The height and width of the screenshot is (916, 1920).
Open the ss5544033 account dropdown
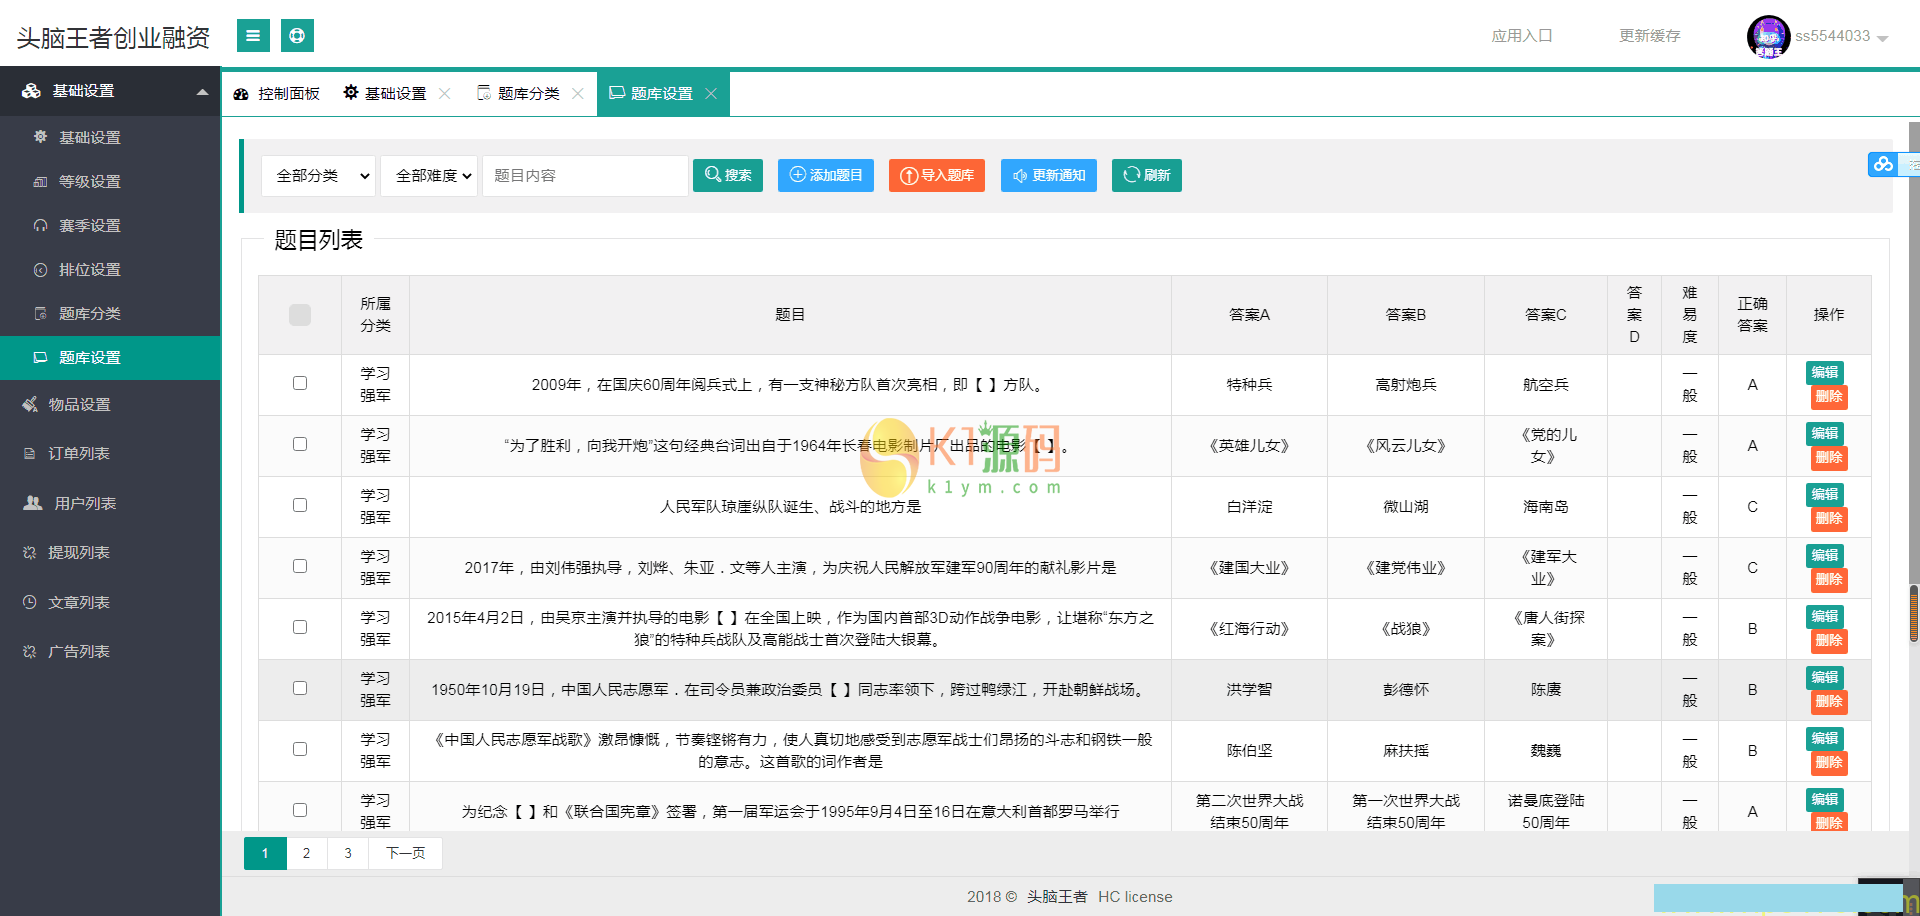1830,35
